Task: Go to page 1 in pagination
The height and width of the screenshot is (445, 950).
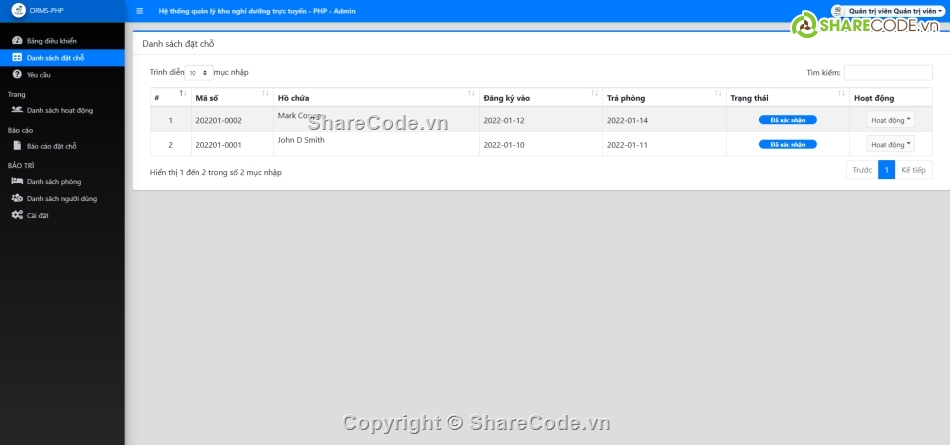Action: [x=886, y=170]
